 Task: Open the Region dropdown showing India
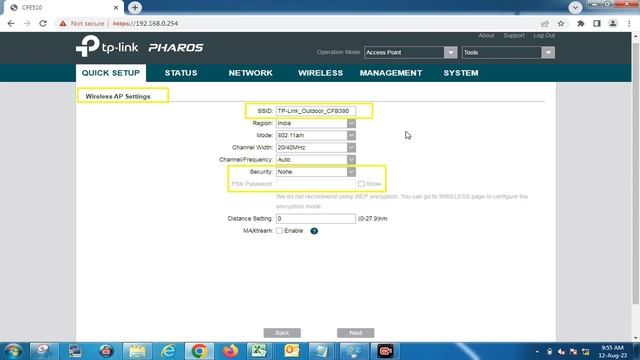(316, 123)
